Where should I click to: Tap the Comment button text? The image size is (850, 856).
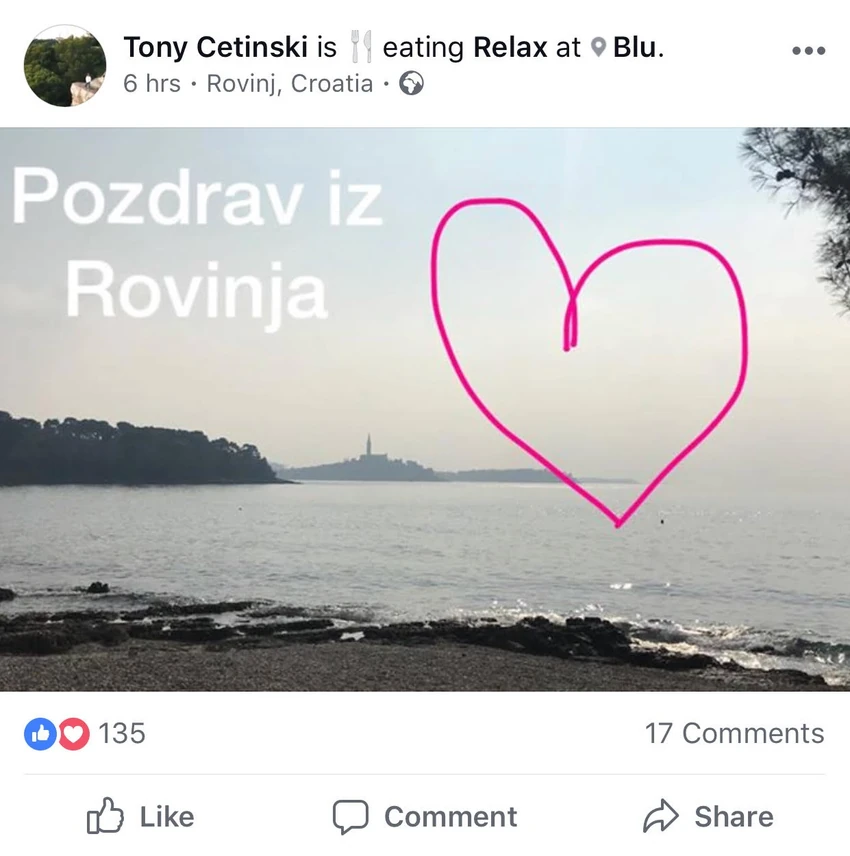click(450, 817)
